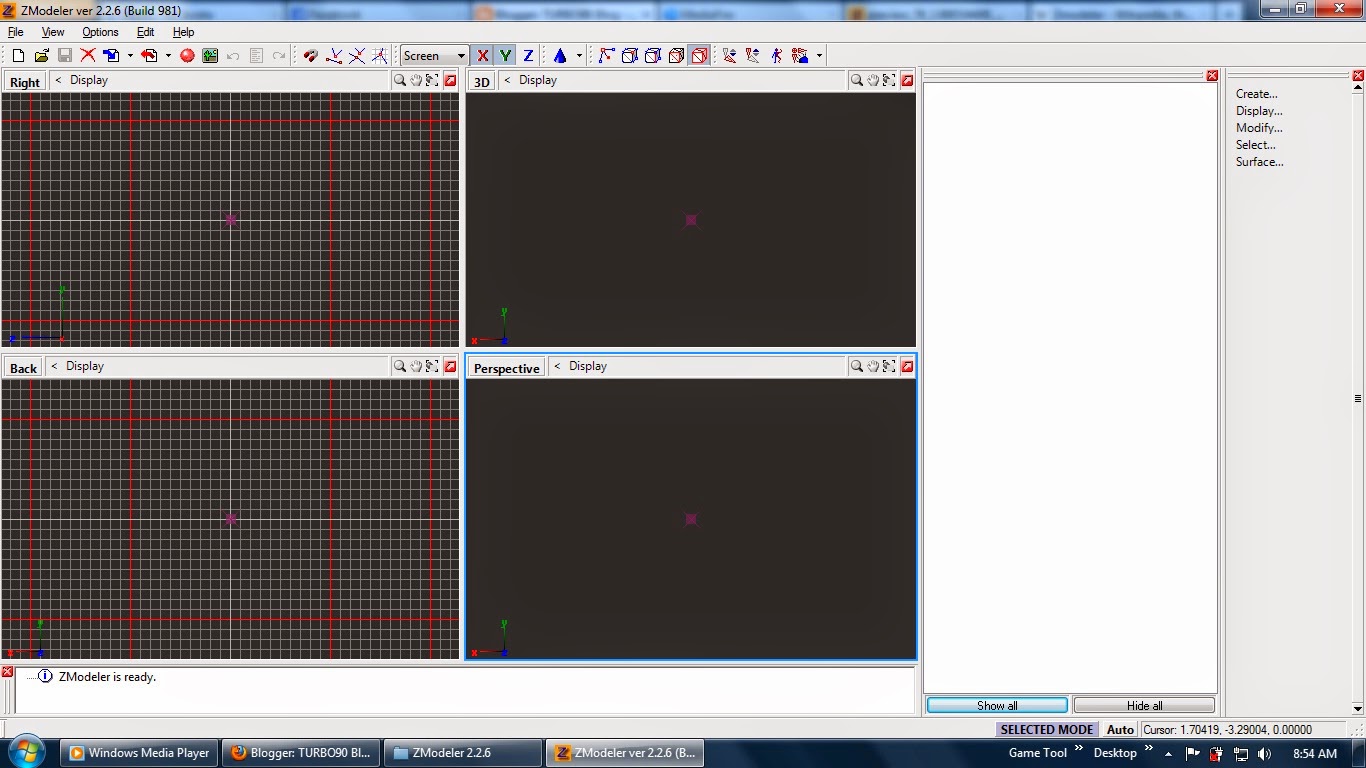Open the blue cone pivot dropdown arrow
This screenshot has width=1366, height=768.
click(579, 56)
